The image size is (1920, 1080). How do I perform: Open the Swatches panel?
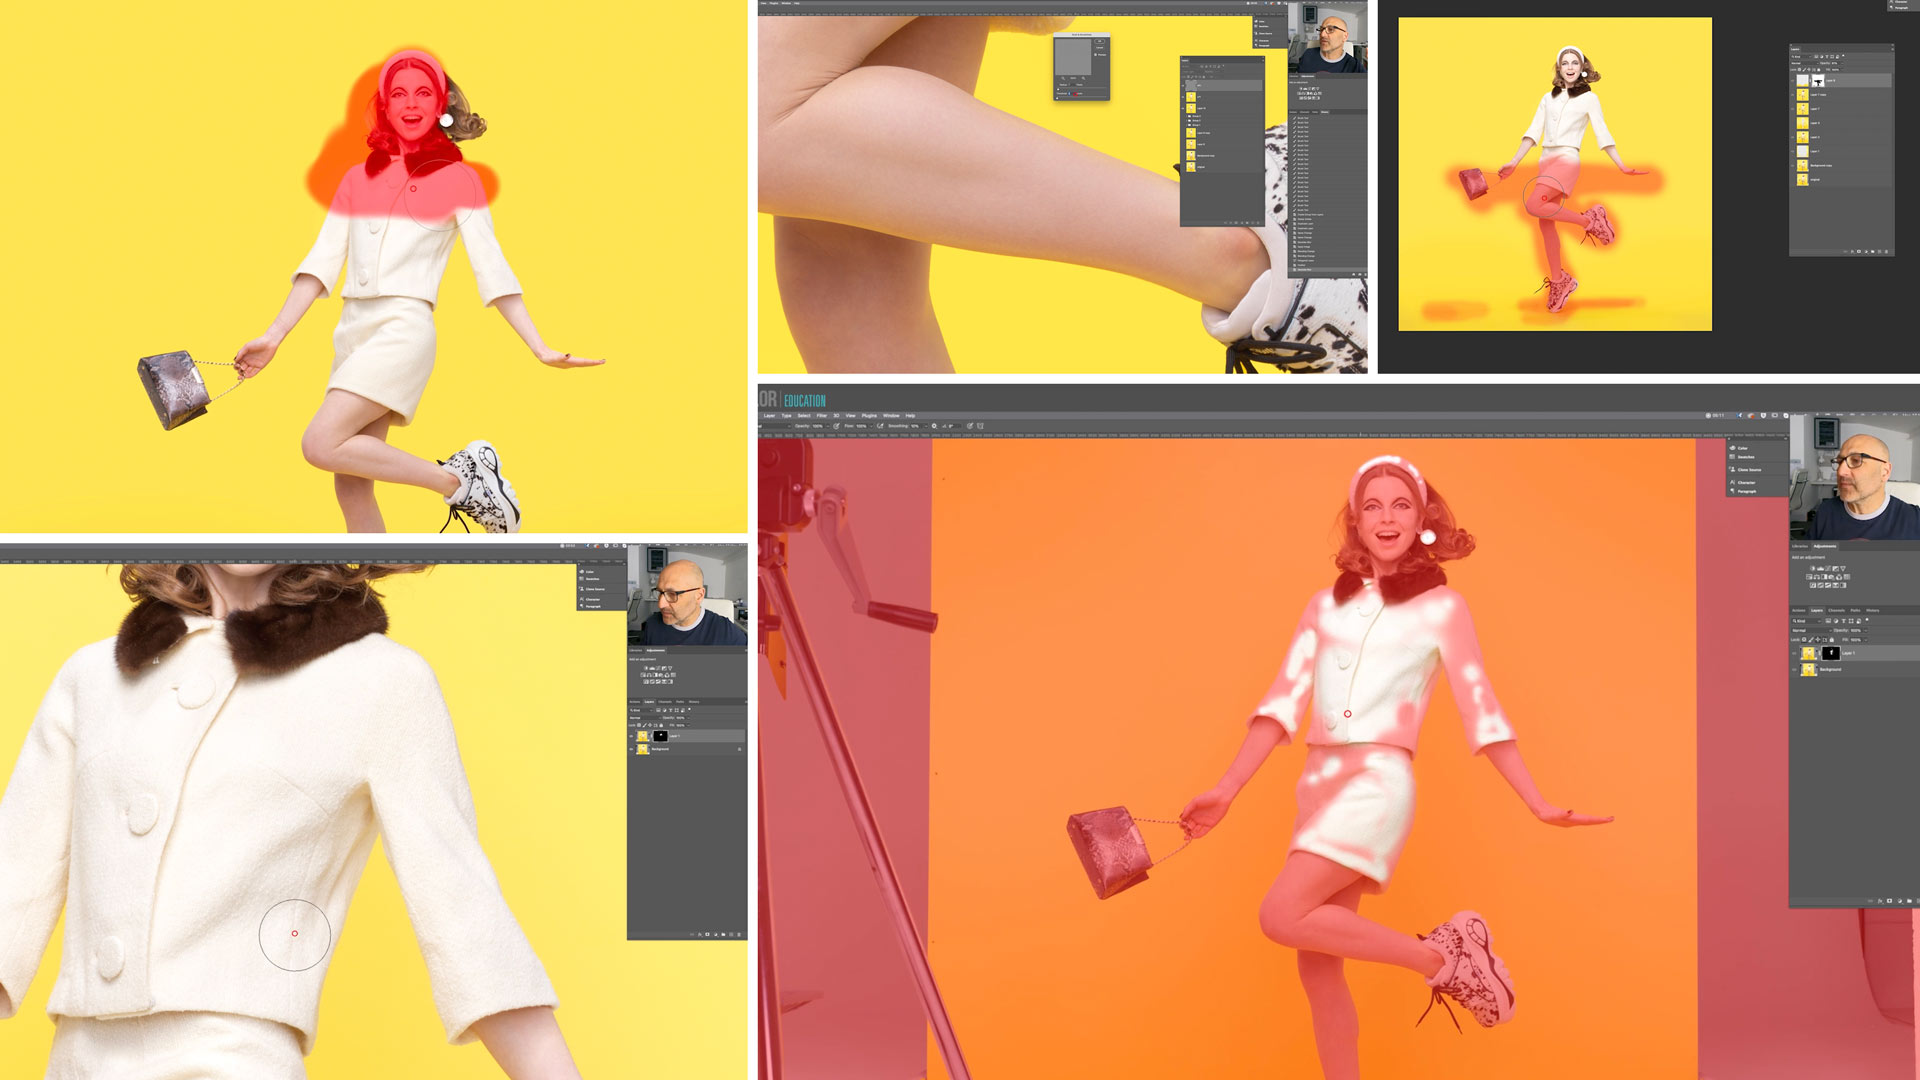click(x=1744, y=457)
